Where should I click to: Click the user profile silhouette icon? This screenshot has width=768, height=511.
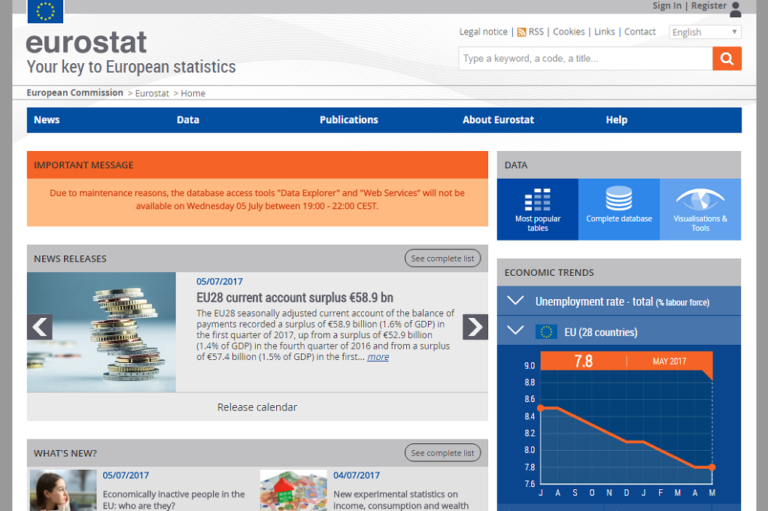735,9
